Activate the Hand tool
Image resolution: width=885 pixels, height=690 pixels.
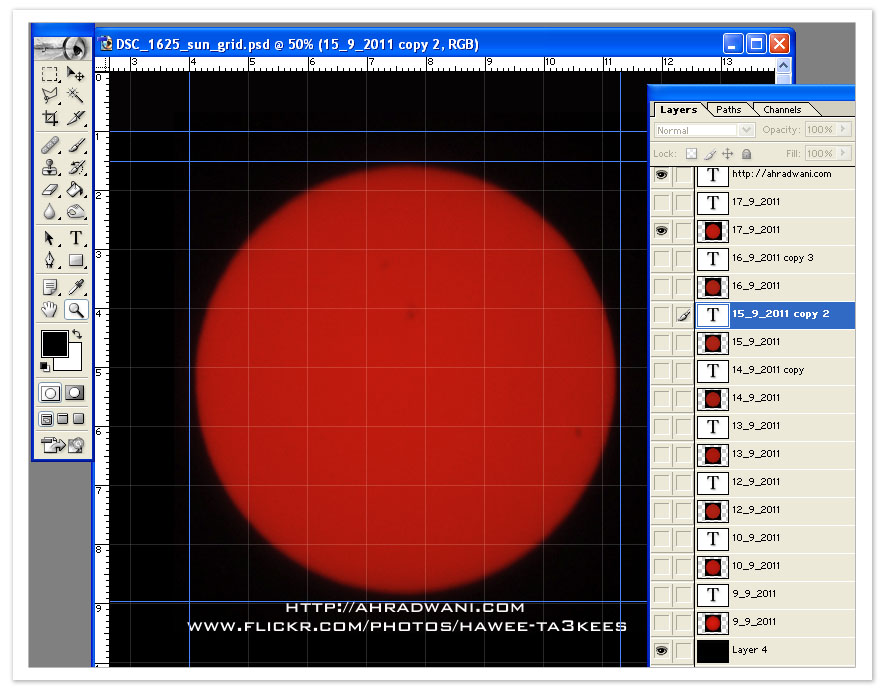pyautogui.click(x=50, y=310)
